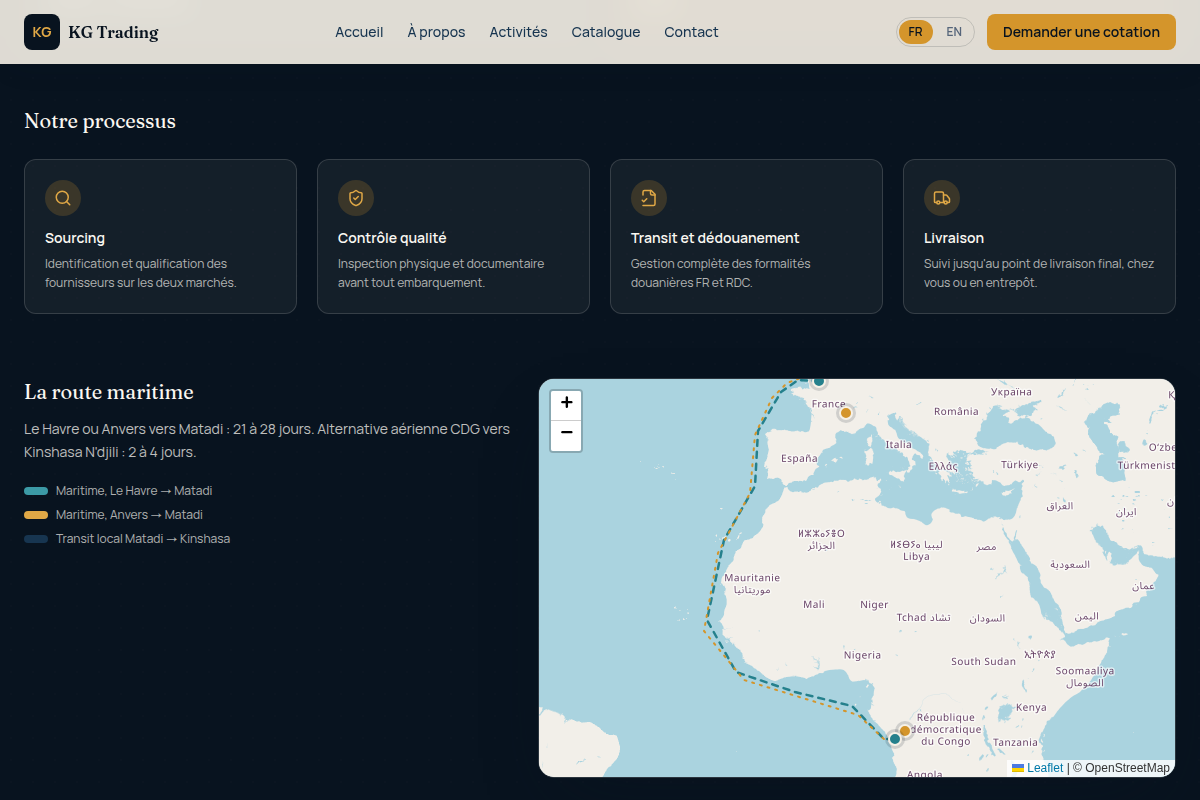This screenshot has height=800, width=1200.
Task: Click the Sourcing magnifier icon
Action: (63, 198)
